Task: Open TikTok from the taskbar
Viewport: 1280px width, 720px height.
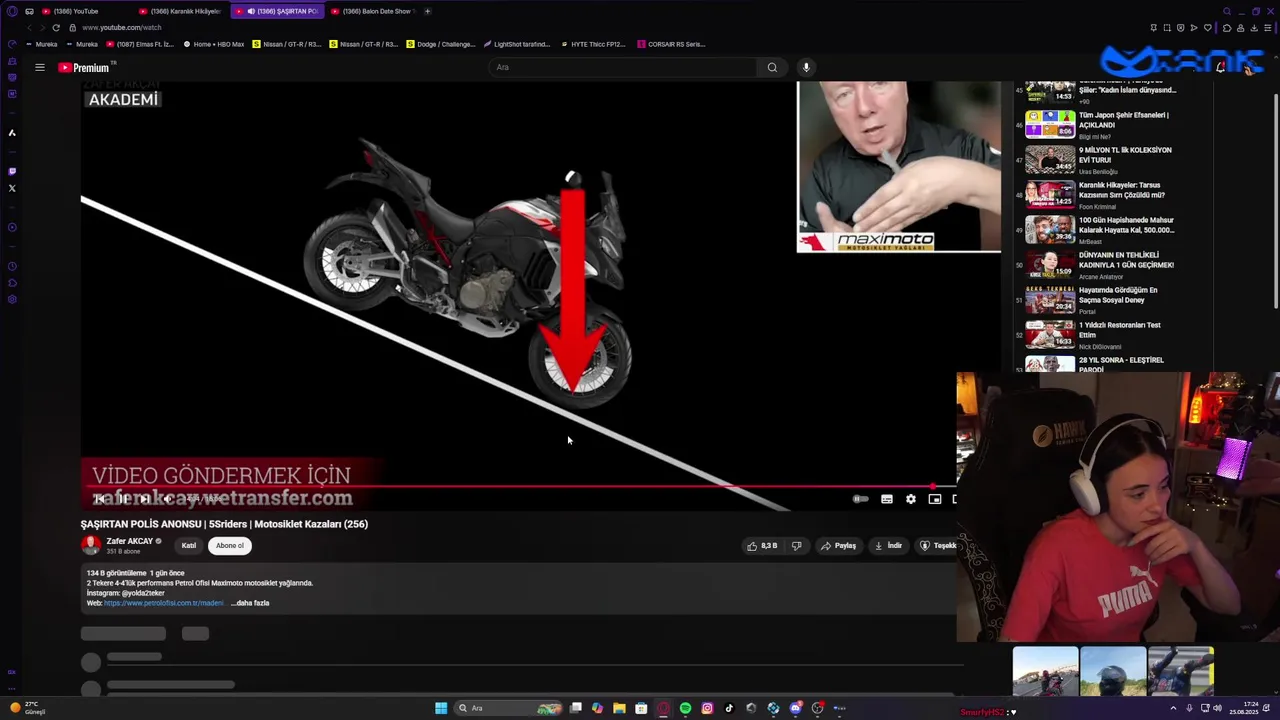Action: click(729, 708)
